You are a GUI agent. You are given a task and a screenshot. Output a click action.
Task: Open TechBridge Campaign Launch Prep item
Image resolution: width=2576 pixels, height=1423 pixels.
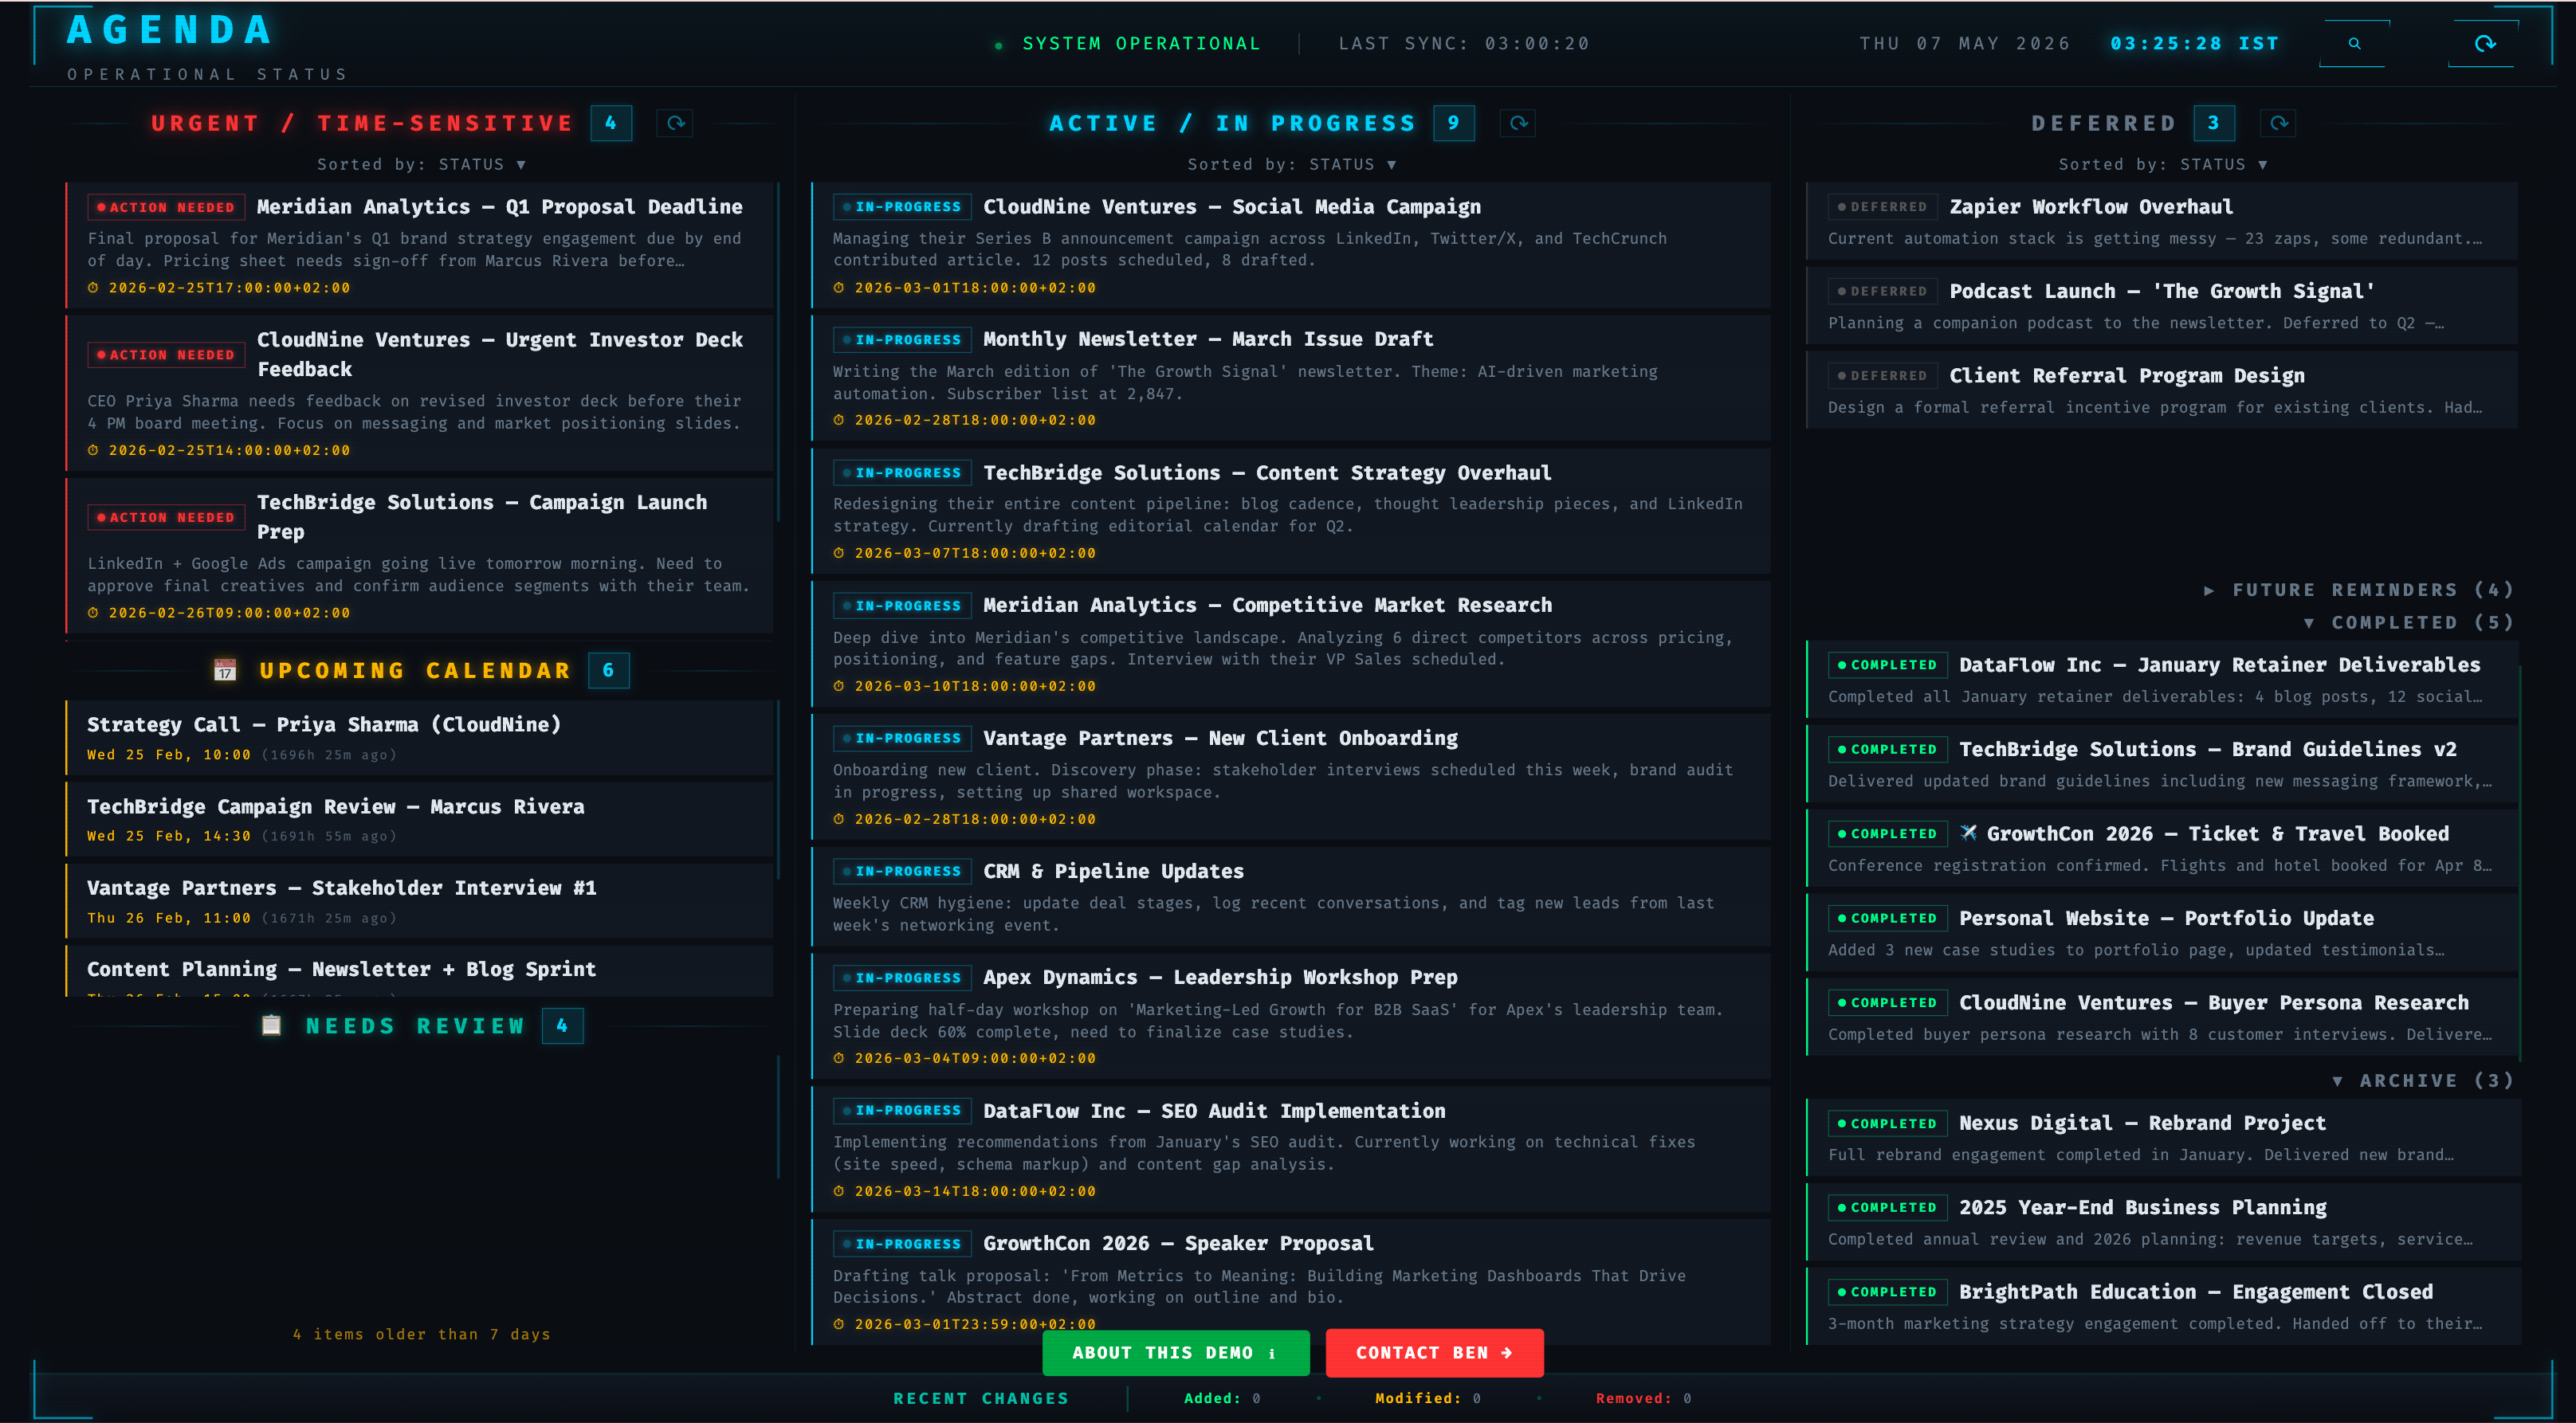(x=420, y=555)
